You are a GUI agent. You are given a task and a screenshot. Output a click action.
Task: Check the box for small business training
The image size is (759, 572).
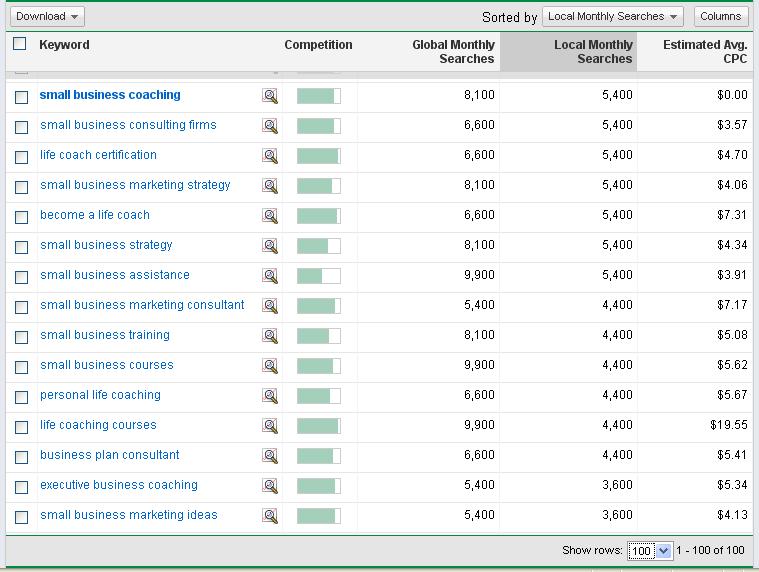21,337
